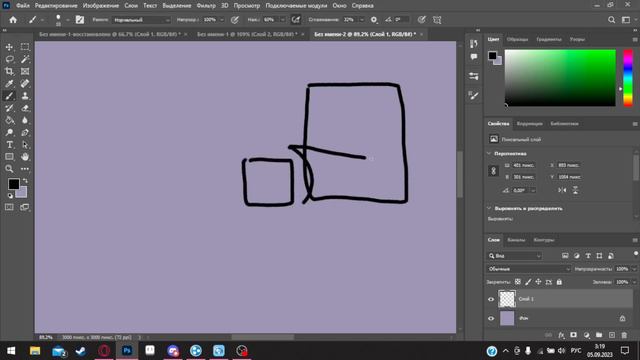This screenshot has height=360, width=640.
Task: Open the Файл menu
Action: pos(23,6)
